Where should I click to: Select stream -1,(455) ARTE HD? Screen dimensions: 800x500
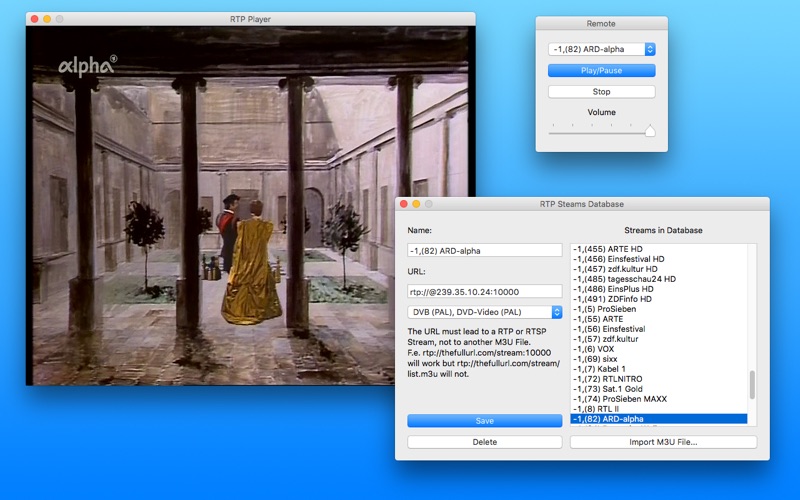[659, 249]
